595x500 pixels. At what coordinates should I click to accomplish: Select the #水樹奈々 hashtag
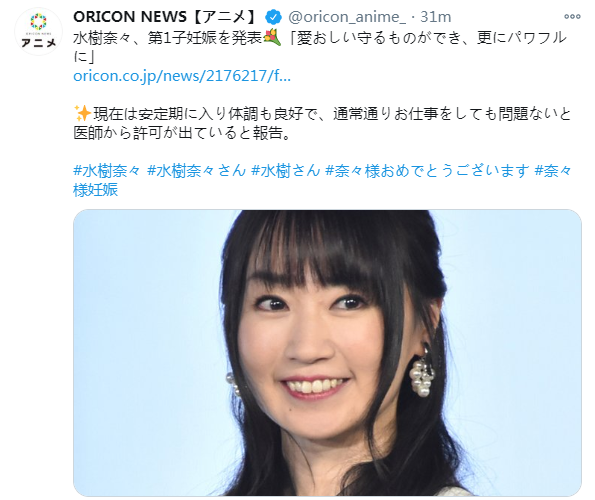coord(107,171)
